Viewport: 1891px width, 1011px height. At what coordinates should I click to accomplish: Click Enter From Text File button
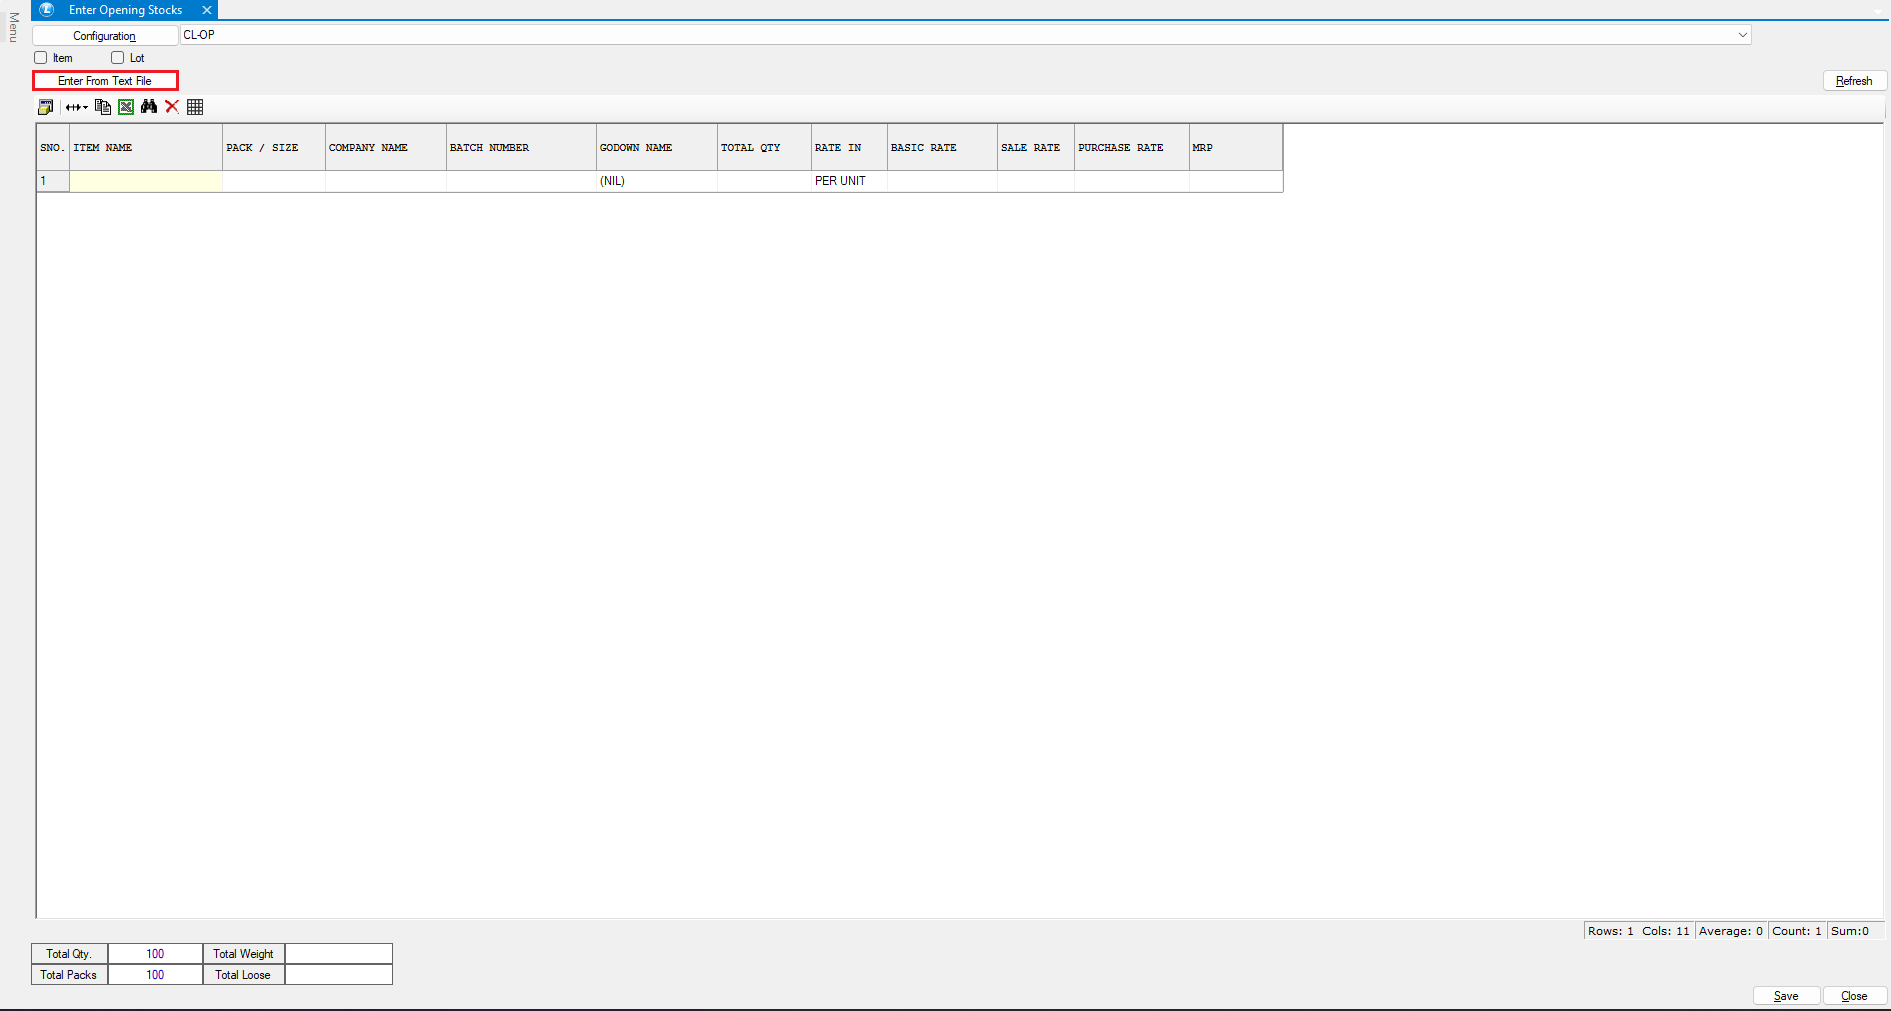105,81
